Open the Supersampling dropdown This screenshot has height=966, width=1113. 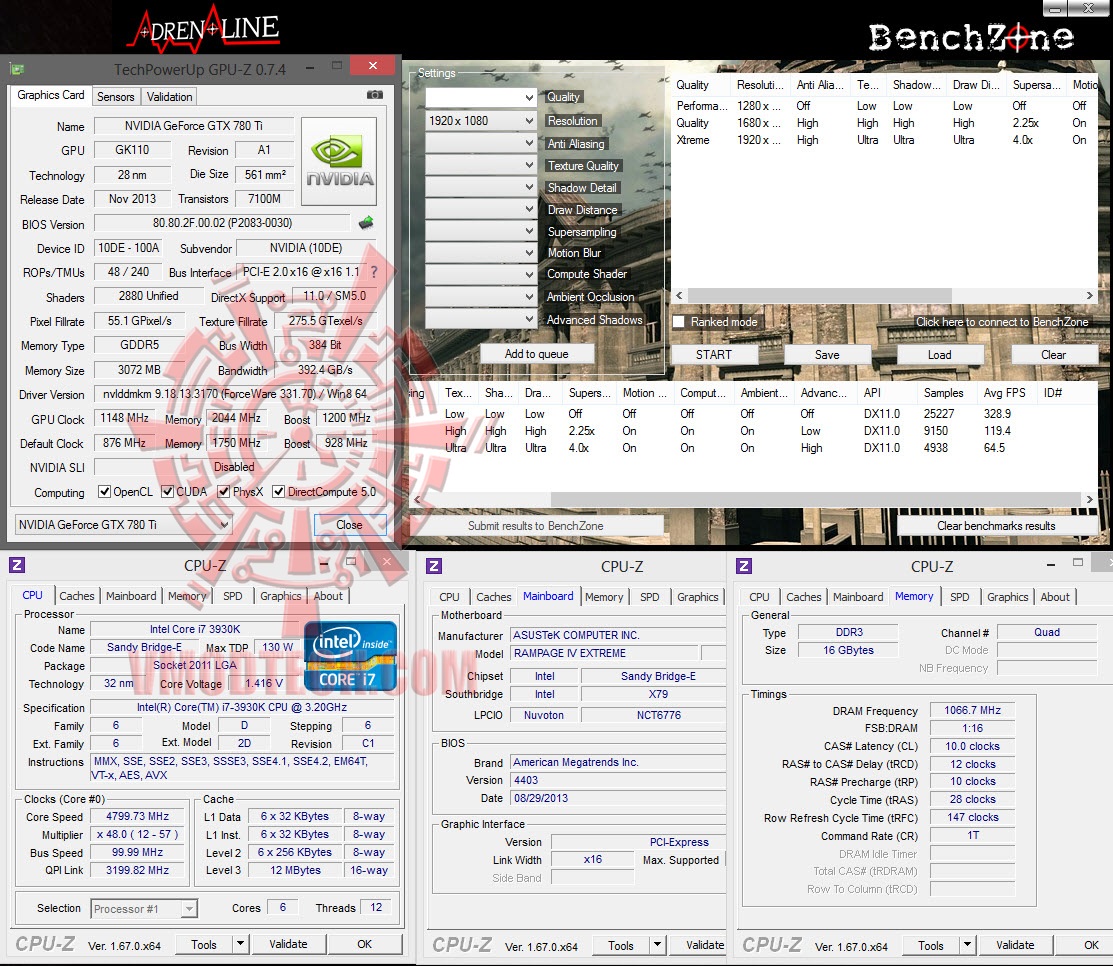tap(481, 231)
